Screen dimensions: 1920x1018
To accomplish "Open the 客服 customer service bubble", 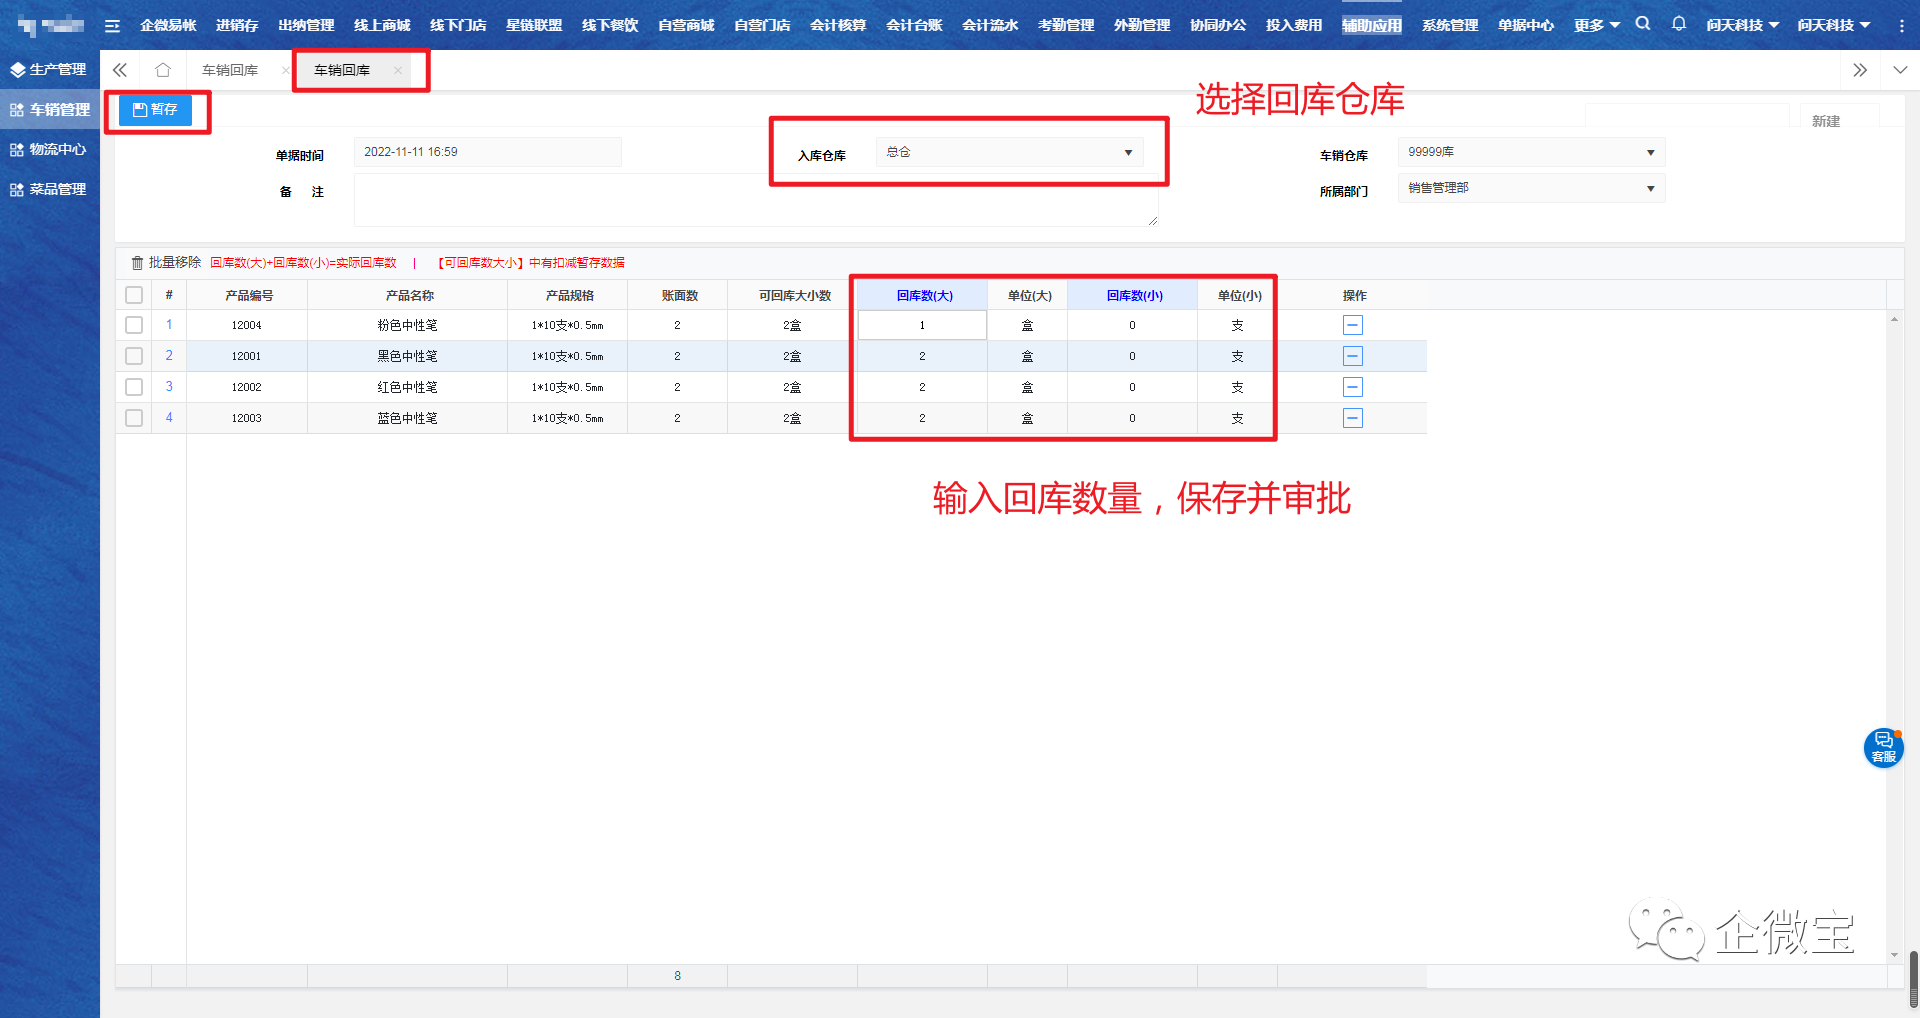I will click(1883, 747).
